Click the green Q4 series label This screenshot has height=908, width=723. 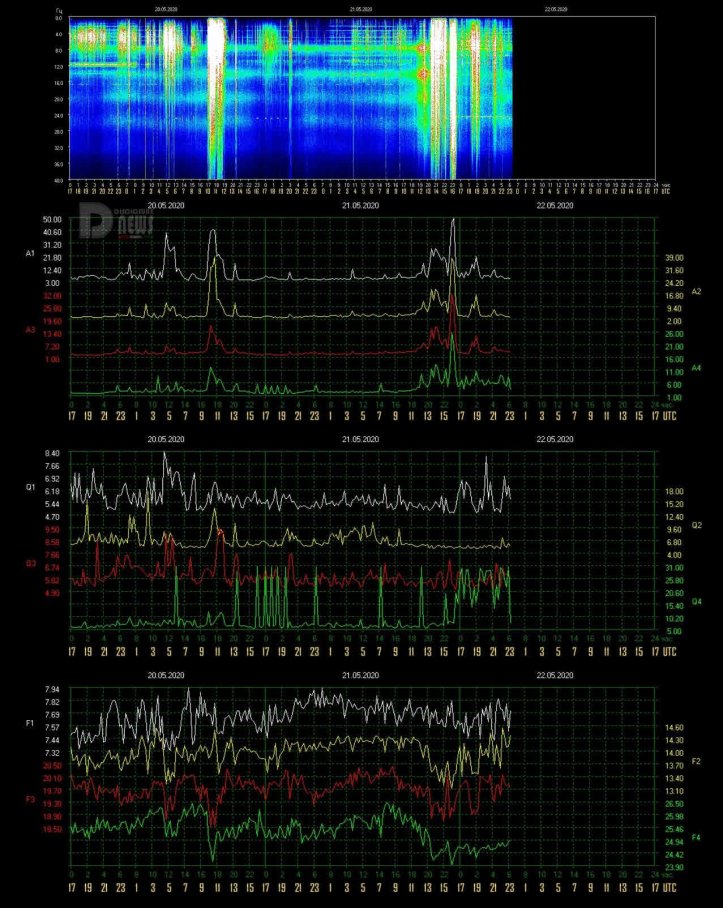pyautogui.click(x=697, y=602)
